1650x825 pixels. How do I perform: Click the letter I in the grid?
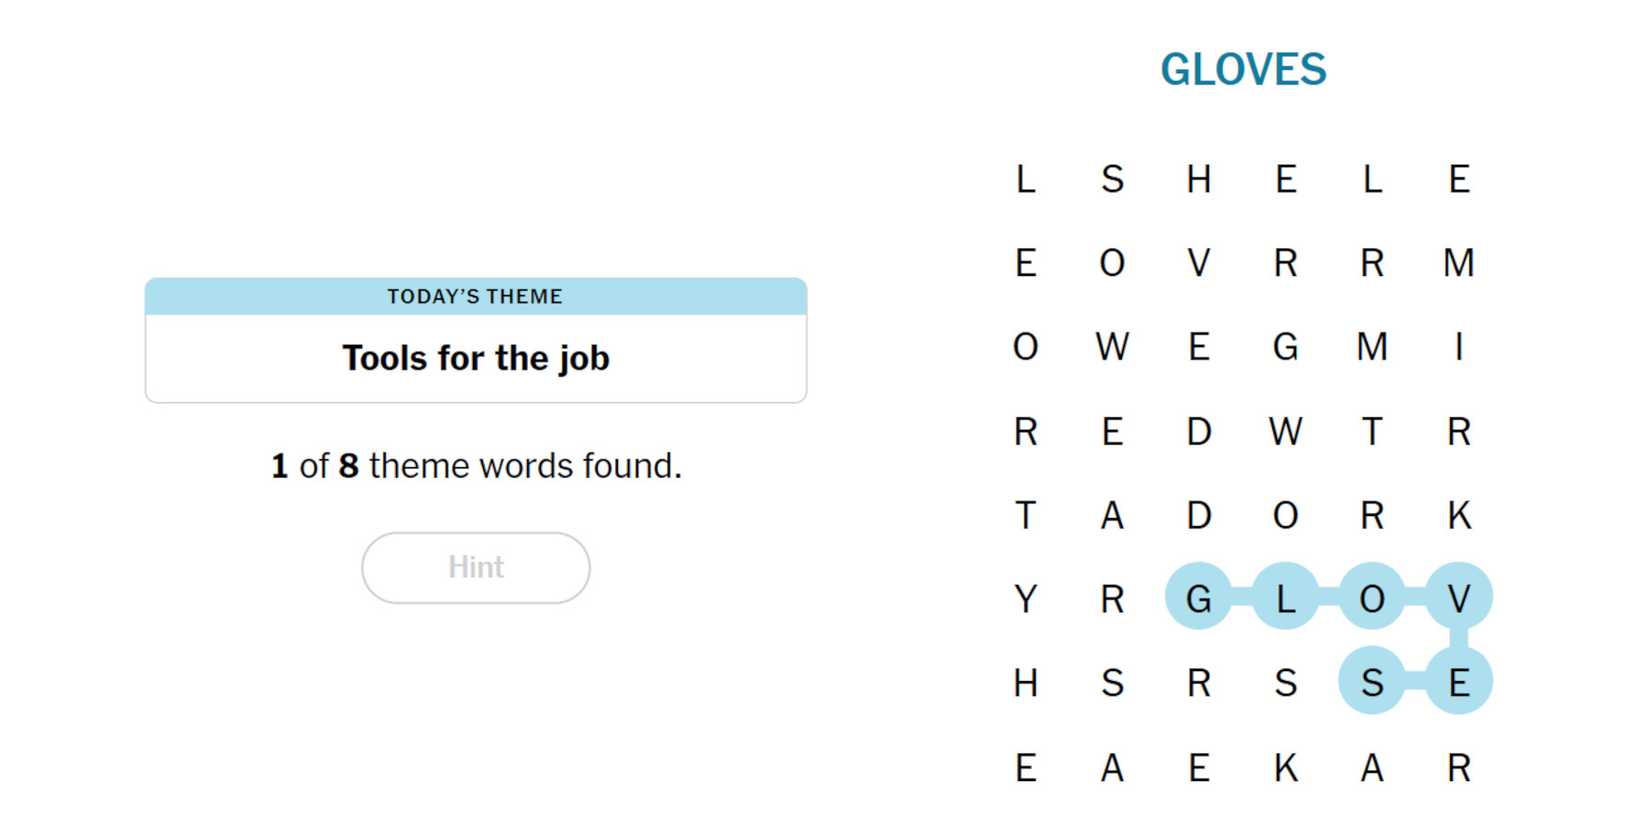click(x=1459, y=346)
